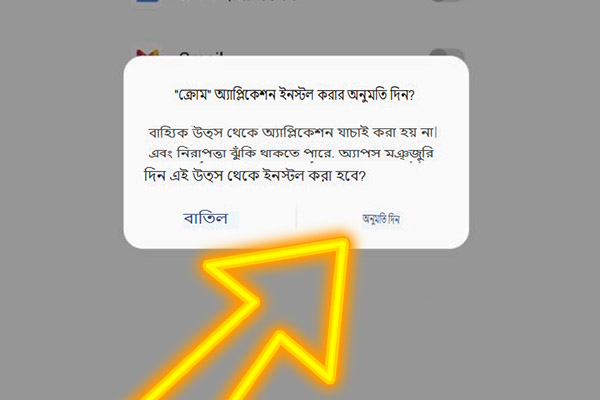Tap the বাতিল cancel button
This screenshot has width=600, height=400.
tap(206, 219)
